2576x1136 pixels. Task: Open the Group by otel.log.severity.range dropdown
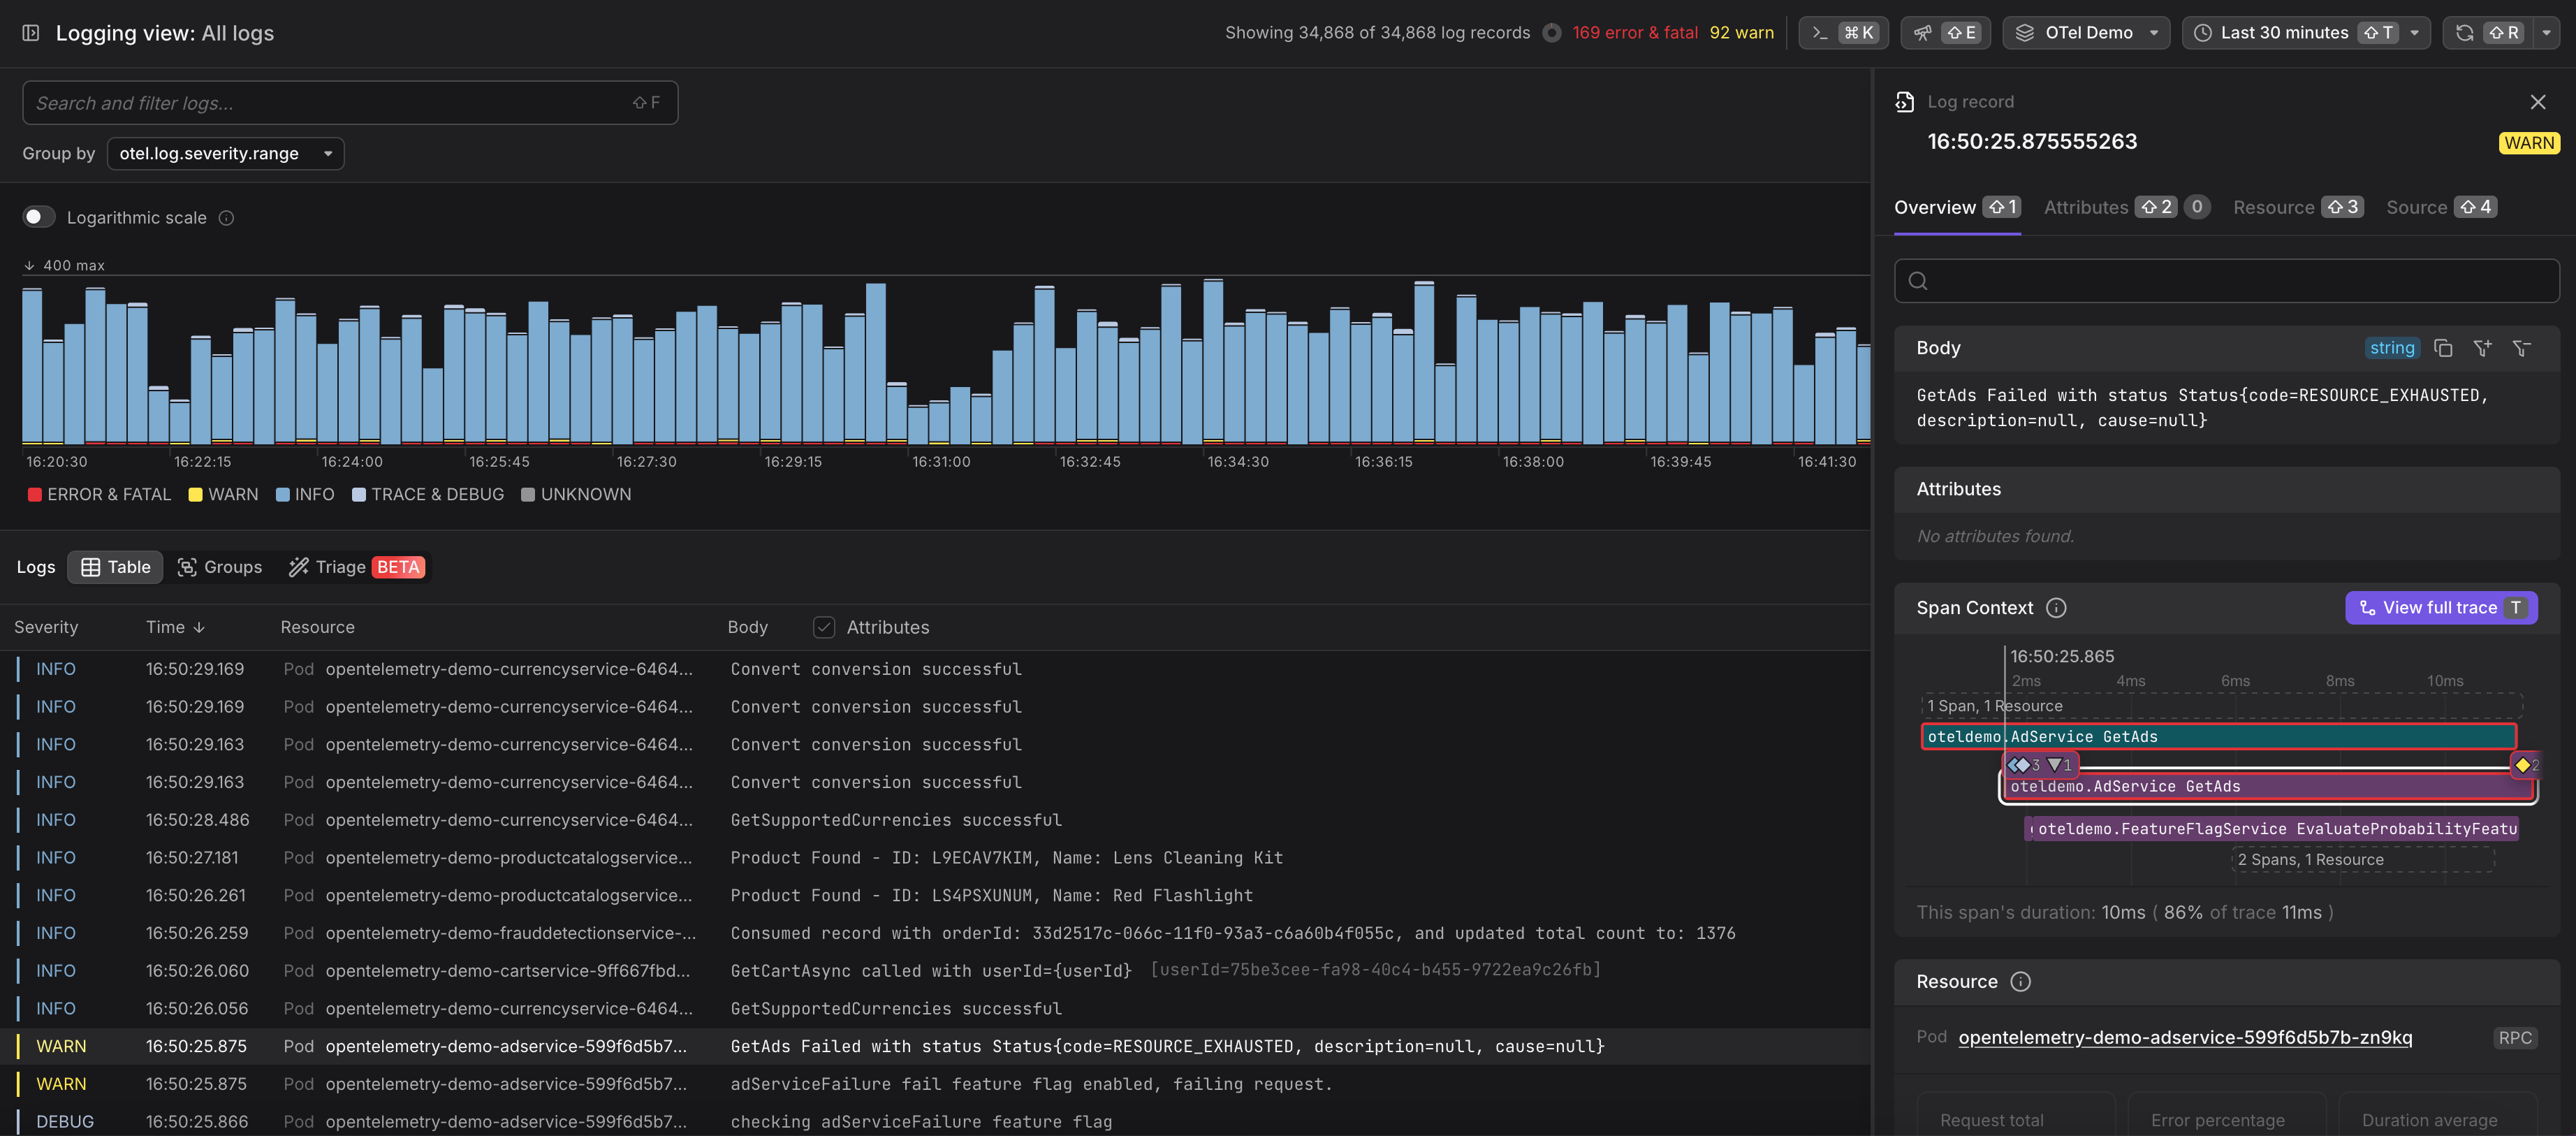click(225, 153)
